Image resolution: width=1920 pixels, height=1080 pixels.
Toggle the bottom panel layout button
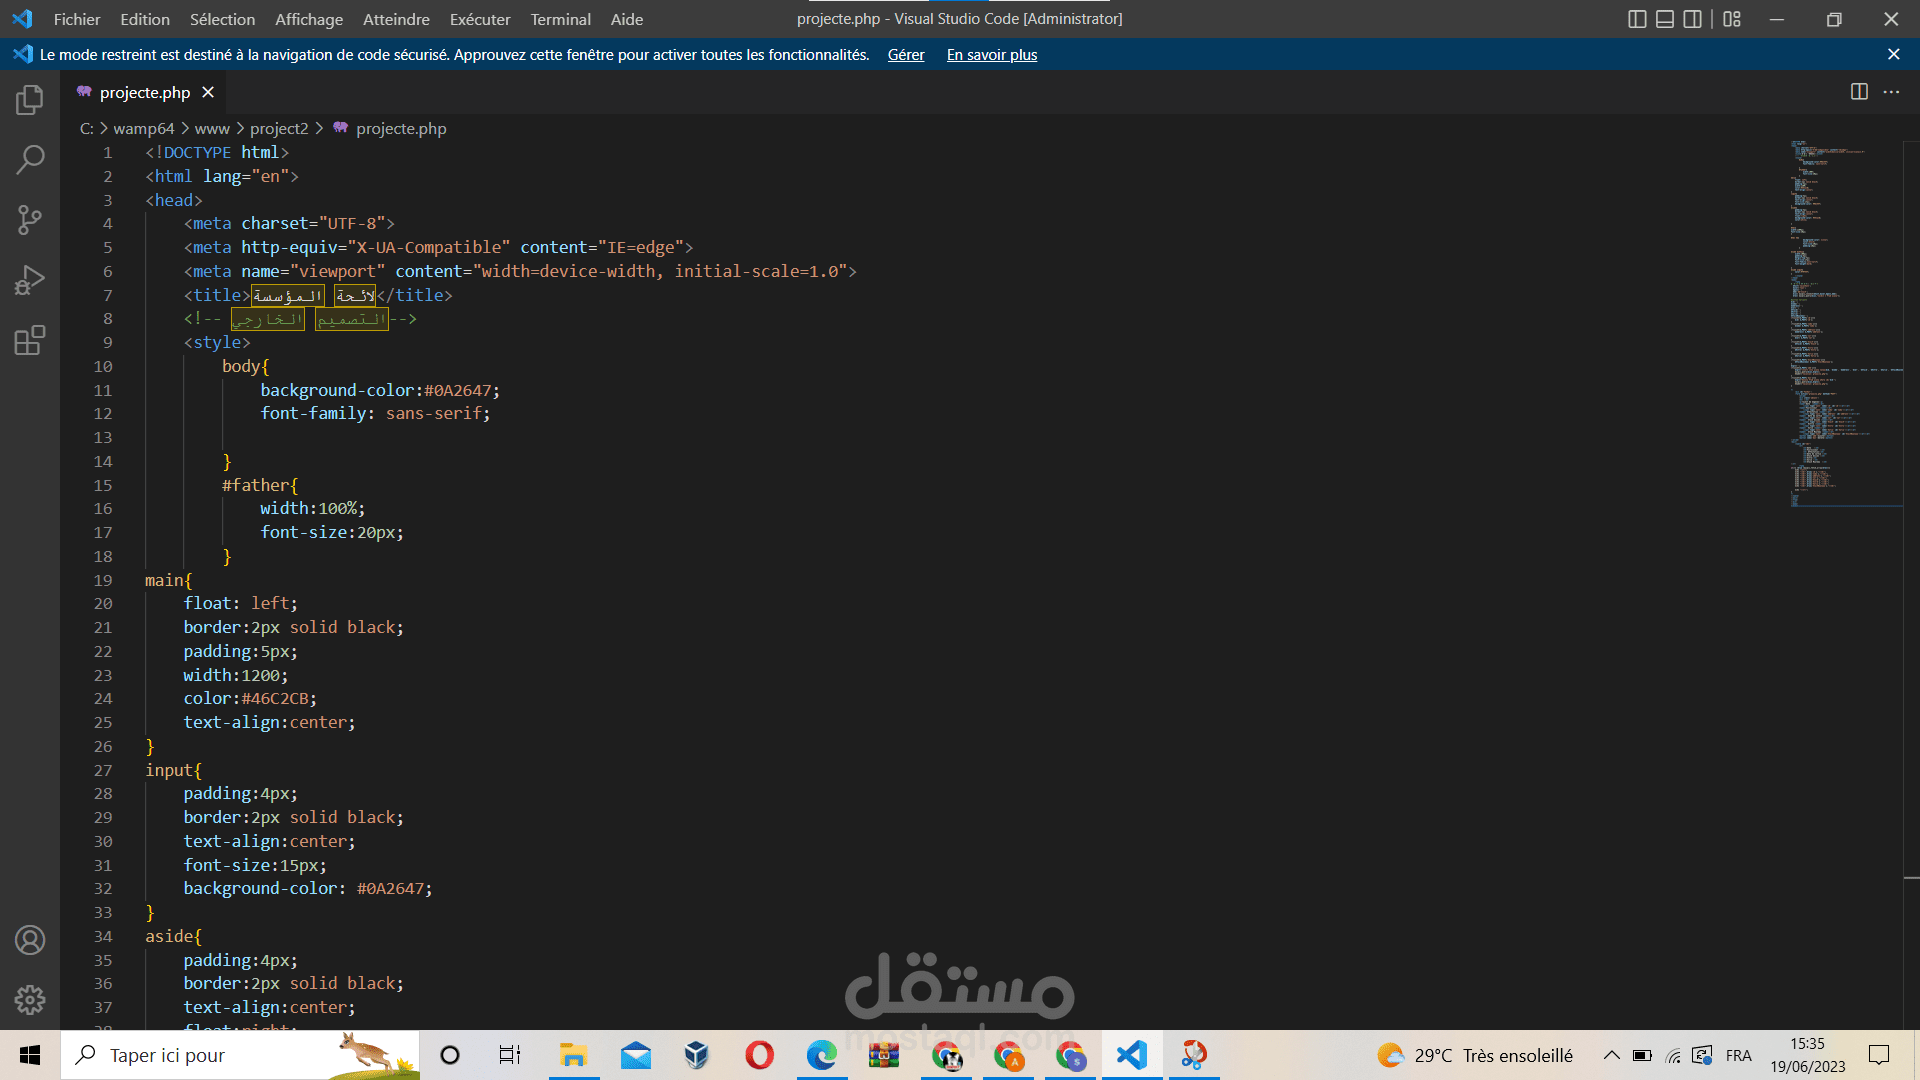(1665, 19)
